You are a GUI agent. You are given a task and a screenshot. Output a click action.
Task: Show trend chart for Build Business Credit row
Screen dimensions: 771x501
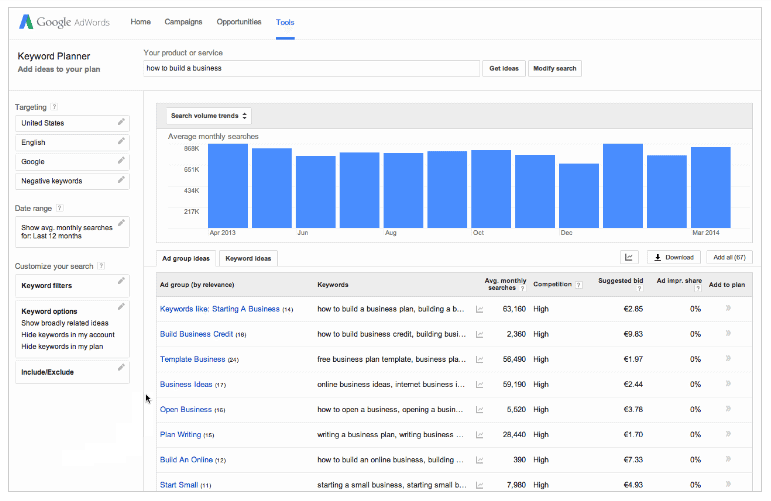click(479, 334)
